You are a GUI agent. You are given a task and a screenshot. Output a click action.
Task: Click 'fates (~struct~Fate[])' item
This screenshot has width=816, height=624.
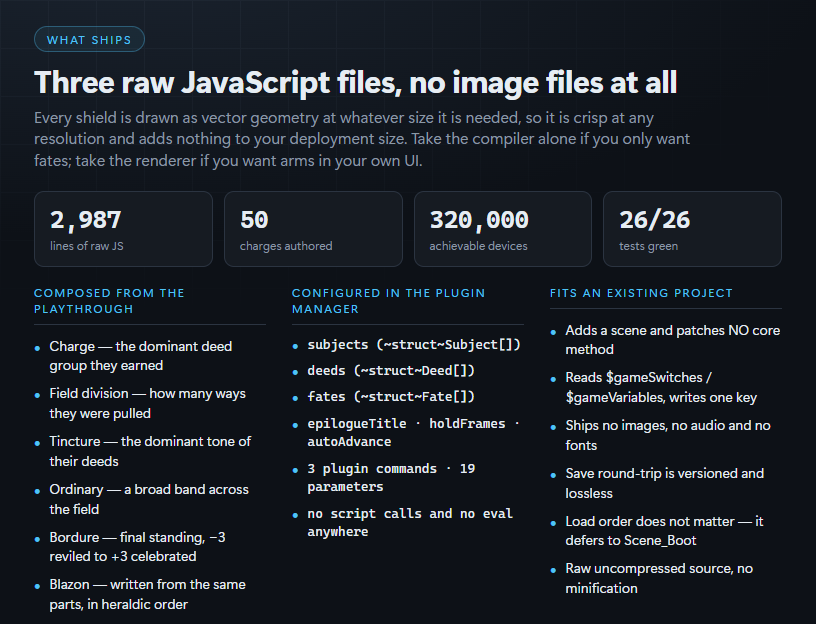point(391,397)
